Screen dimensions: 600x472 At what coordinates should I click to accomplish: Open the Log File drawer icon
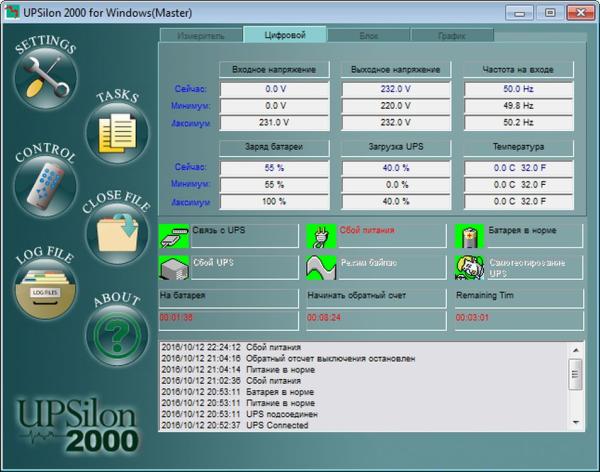coord(46,289)
